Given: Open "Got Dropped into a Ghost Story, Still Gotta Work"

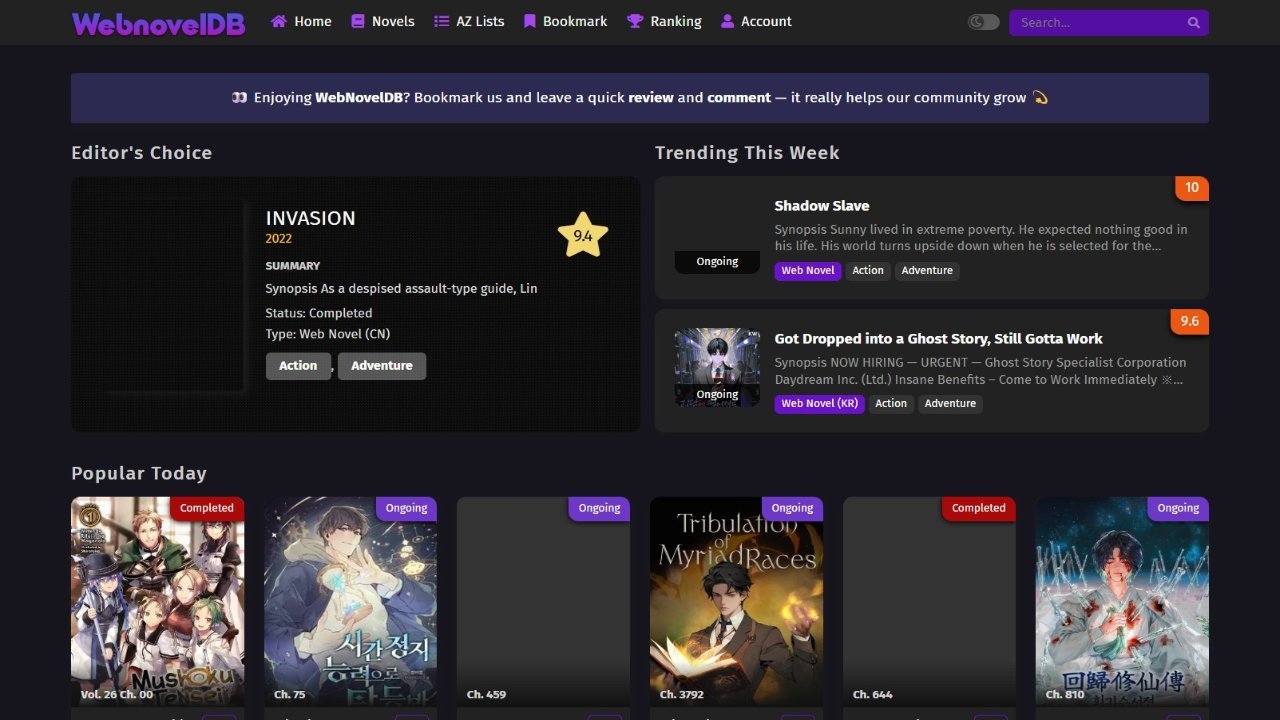Looking at the screenshot, I should pos(939,339).
